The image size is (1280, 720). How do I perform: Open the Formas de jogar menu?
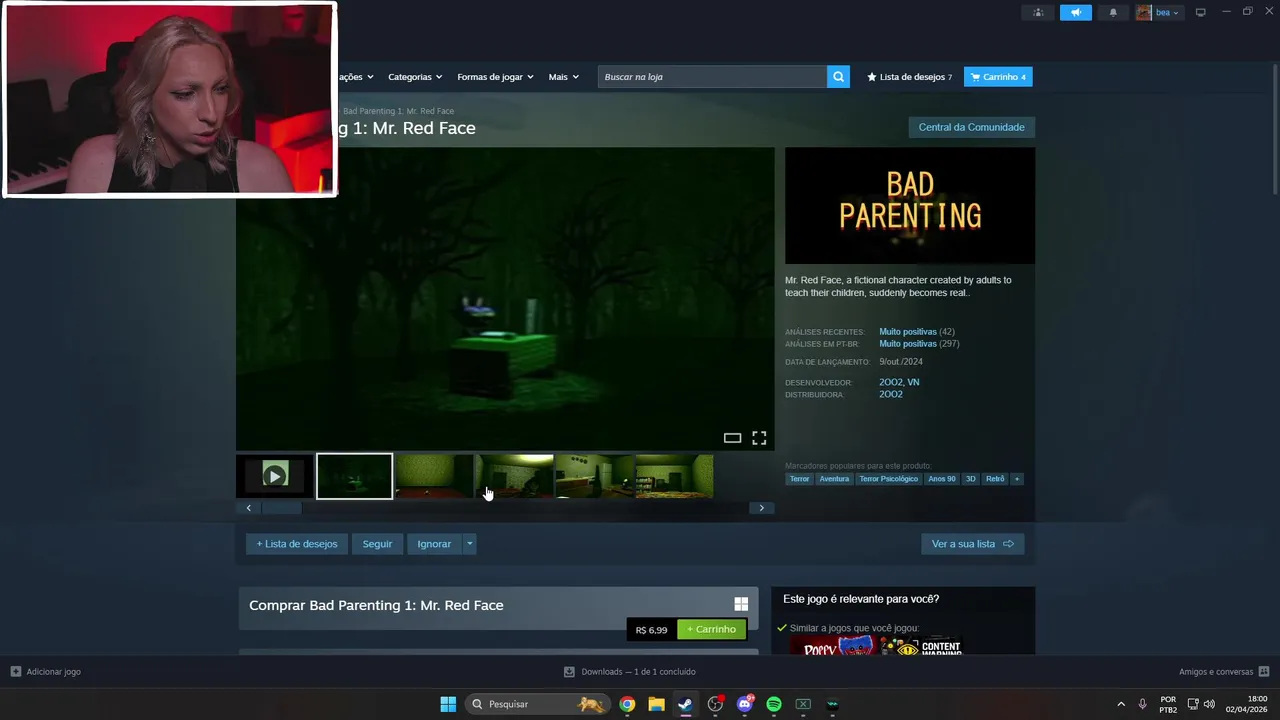(495, 77)
